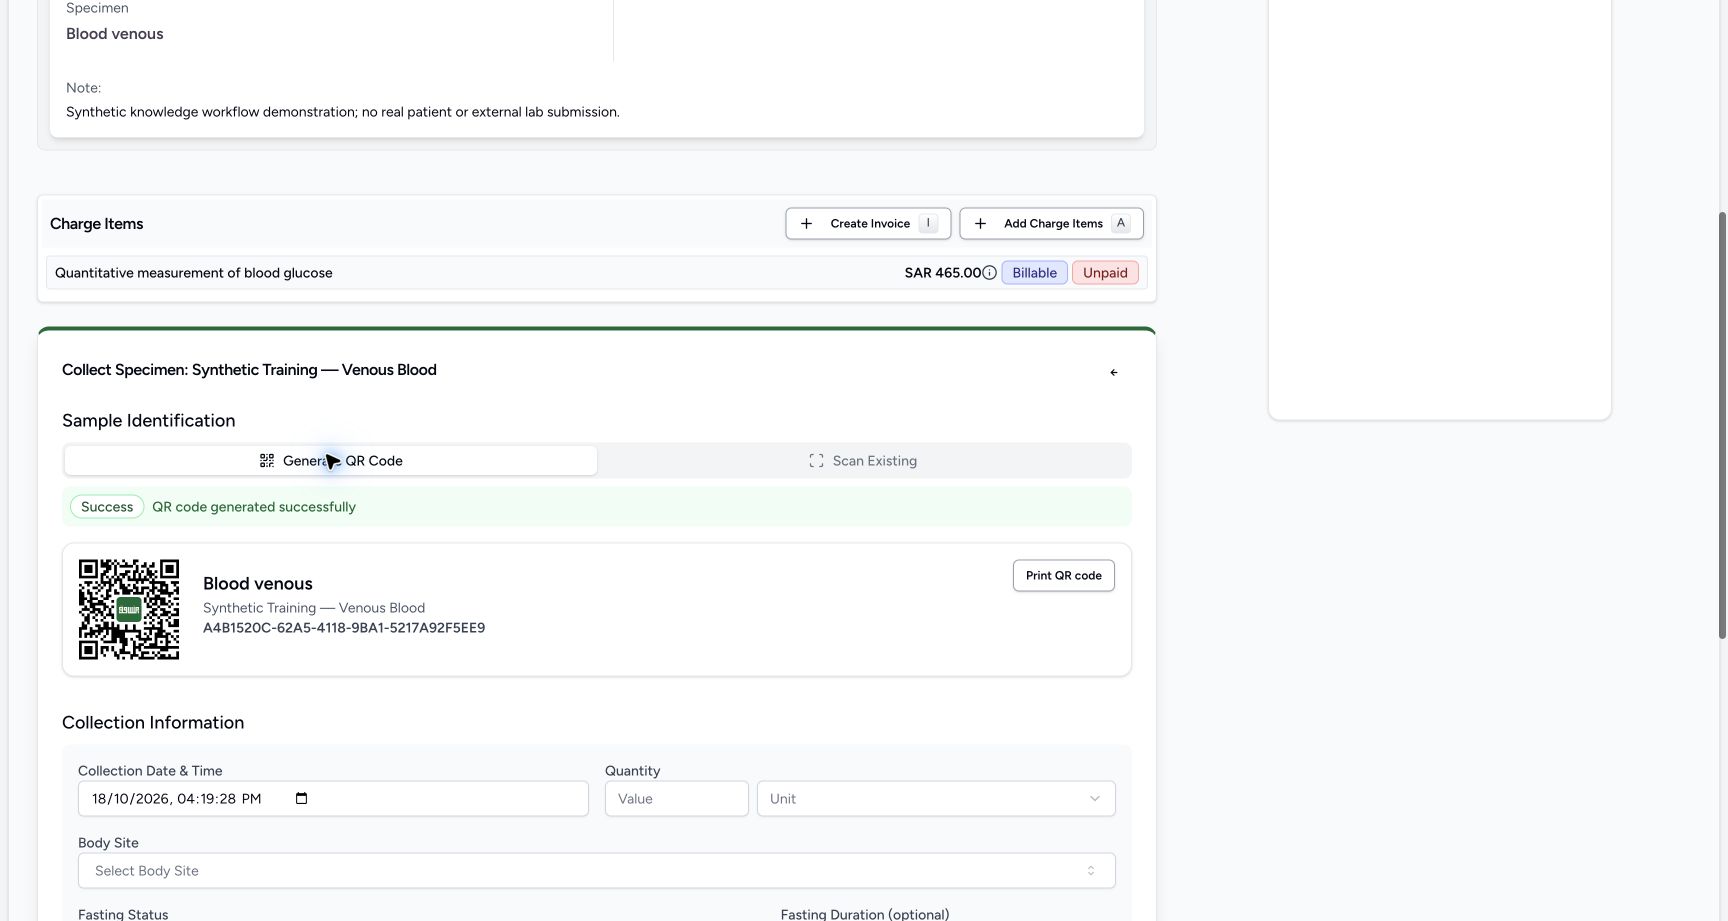This screenshot has height=921, width=1728.
Task: Click the Unpaid badge
Action: 1105,273
